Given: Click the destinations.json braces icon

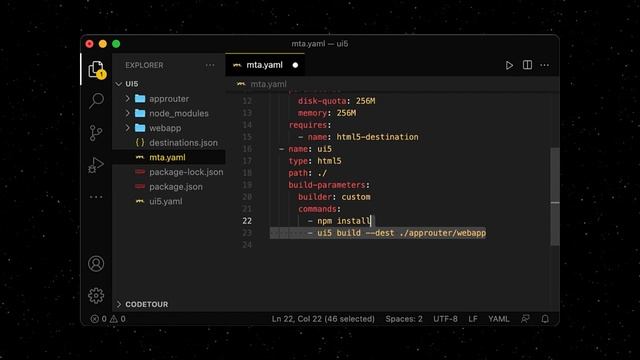Looking at the screenshot, I should (x=140, y=142).
